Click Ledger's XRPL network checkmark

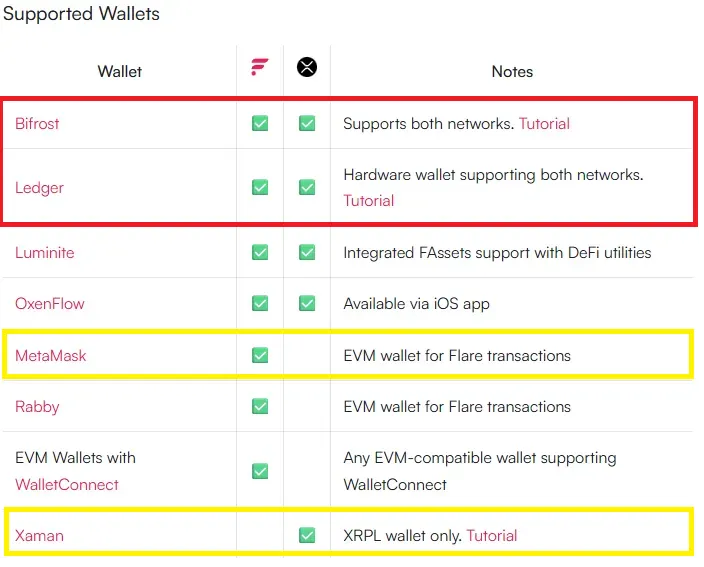click(307, 187)
